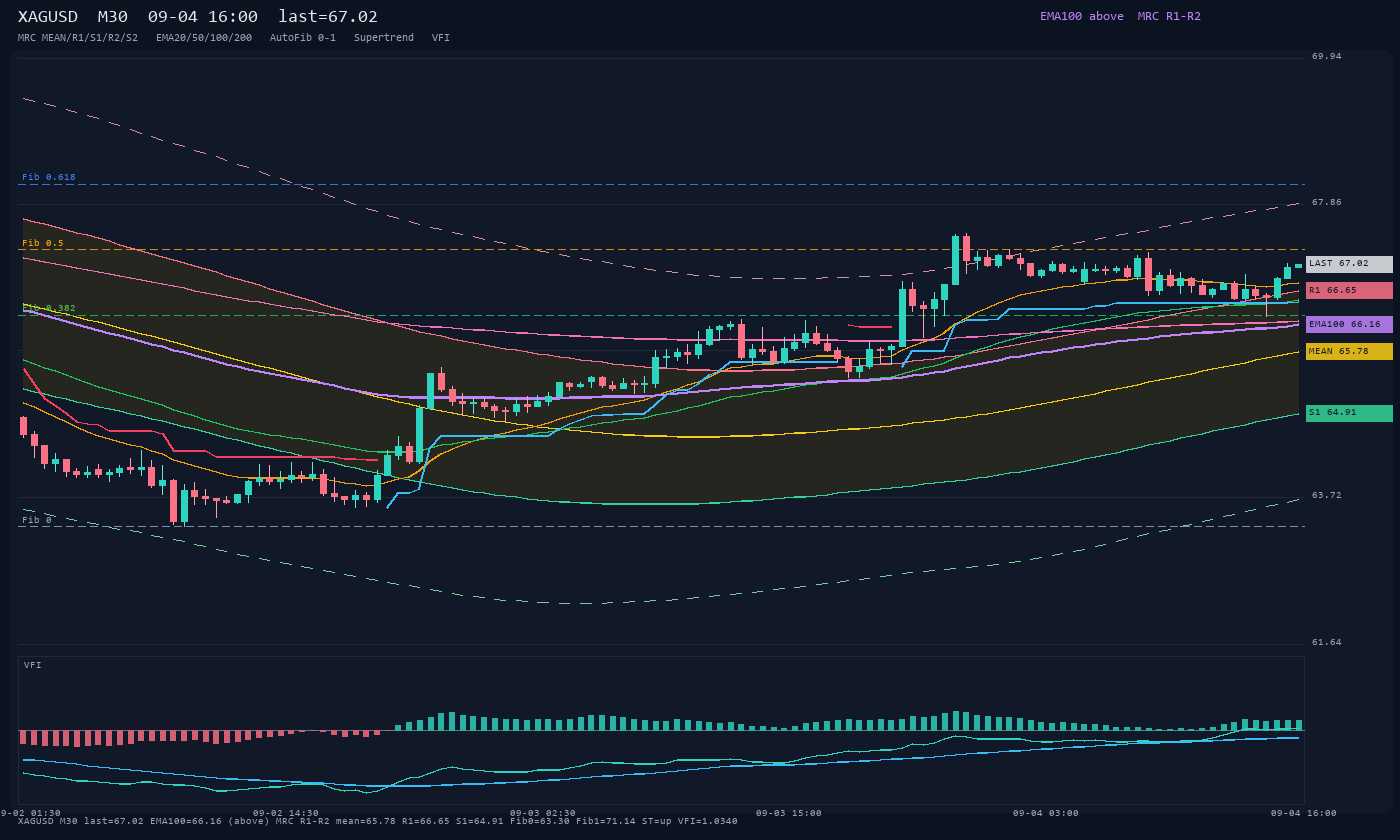Image resolution: width=1400 pixels, height=840 pixels.
Task: Select the Supertrend indicator label
Action: click(x=384, y=38)
